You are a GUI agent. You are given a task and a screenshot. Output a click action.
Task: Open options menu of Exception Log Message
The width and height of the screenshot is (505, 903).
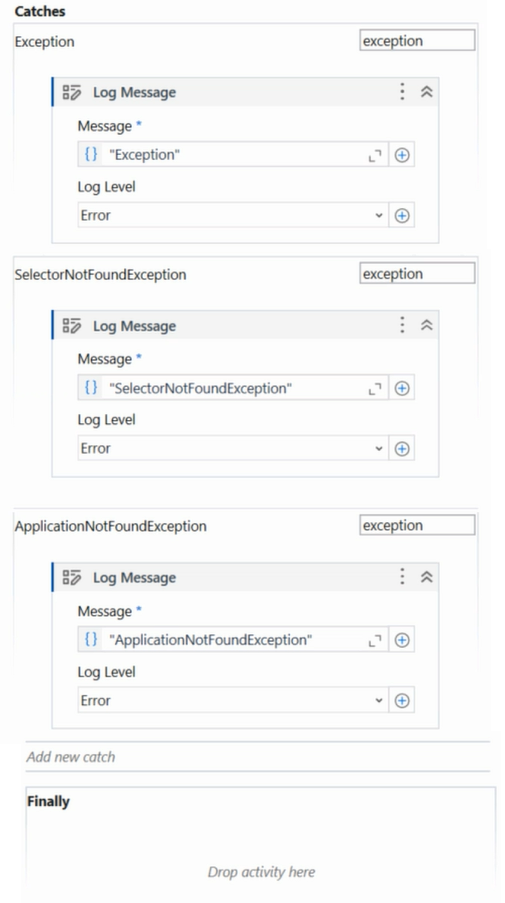click(402, 92)
